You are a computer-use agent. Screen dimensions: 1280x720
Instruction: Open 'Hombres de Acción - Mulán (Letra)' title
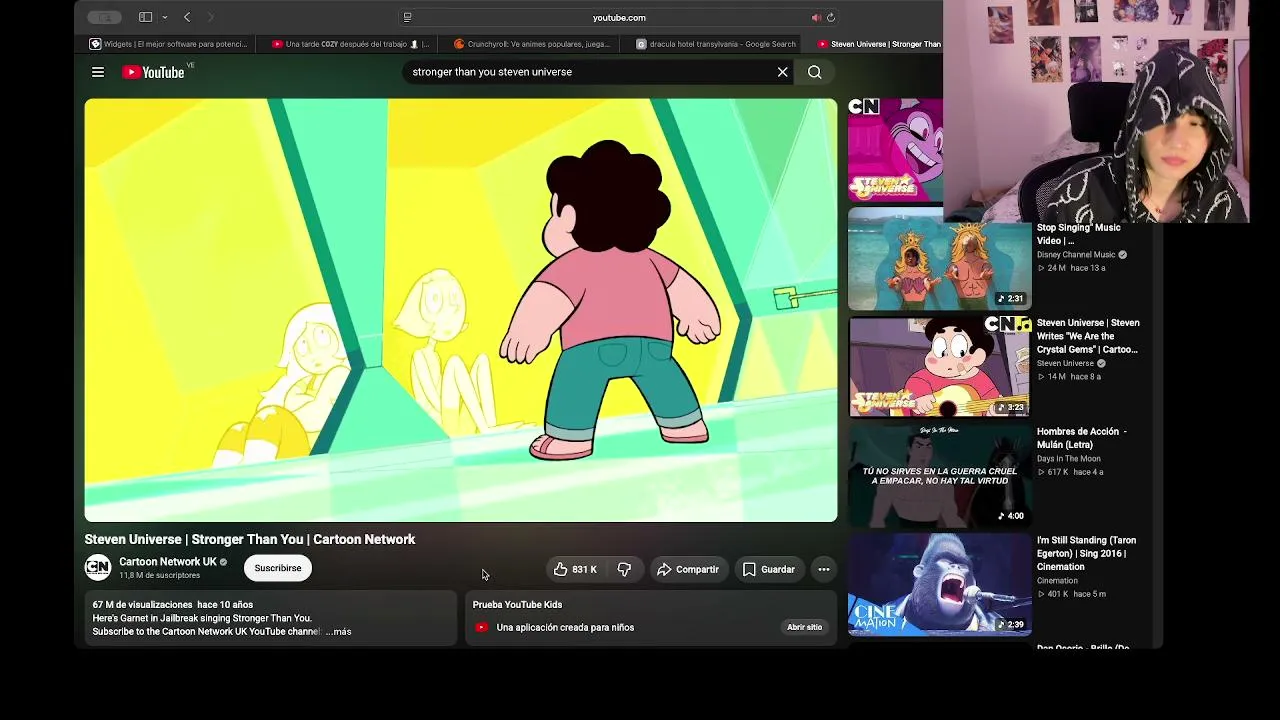coord(1082,438)
